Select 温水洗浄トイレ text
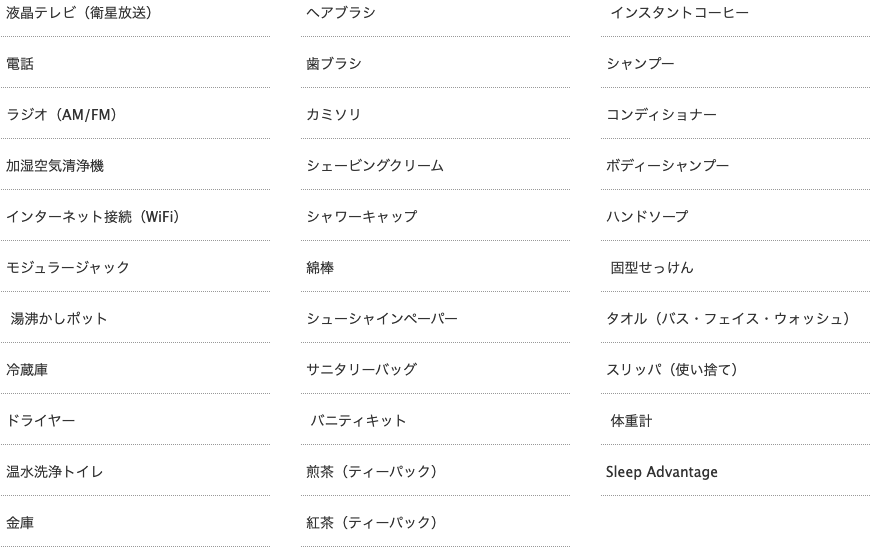This screenshot has height=554, width=873. tap(55, 472)
